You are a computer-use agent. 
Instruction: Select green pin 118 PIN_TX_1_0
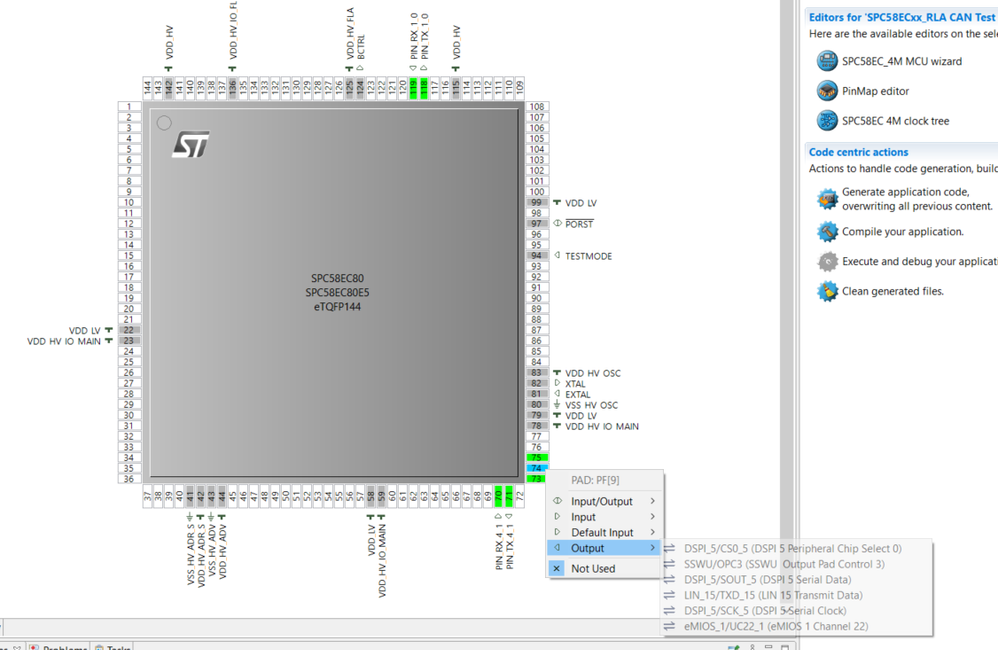424,88
